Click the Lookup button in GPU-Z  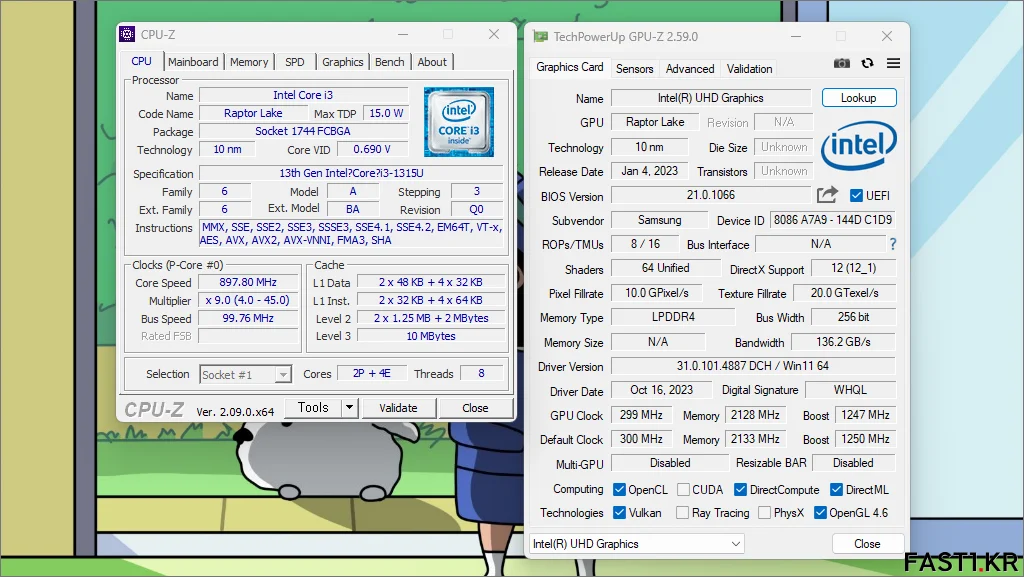859,98
